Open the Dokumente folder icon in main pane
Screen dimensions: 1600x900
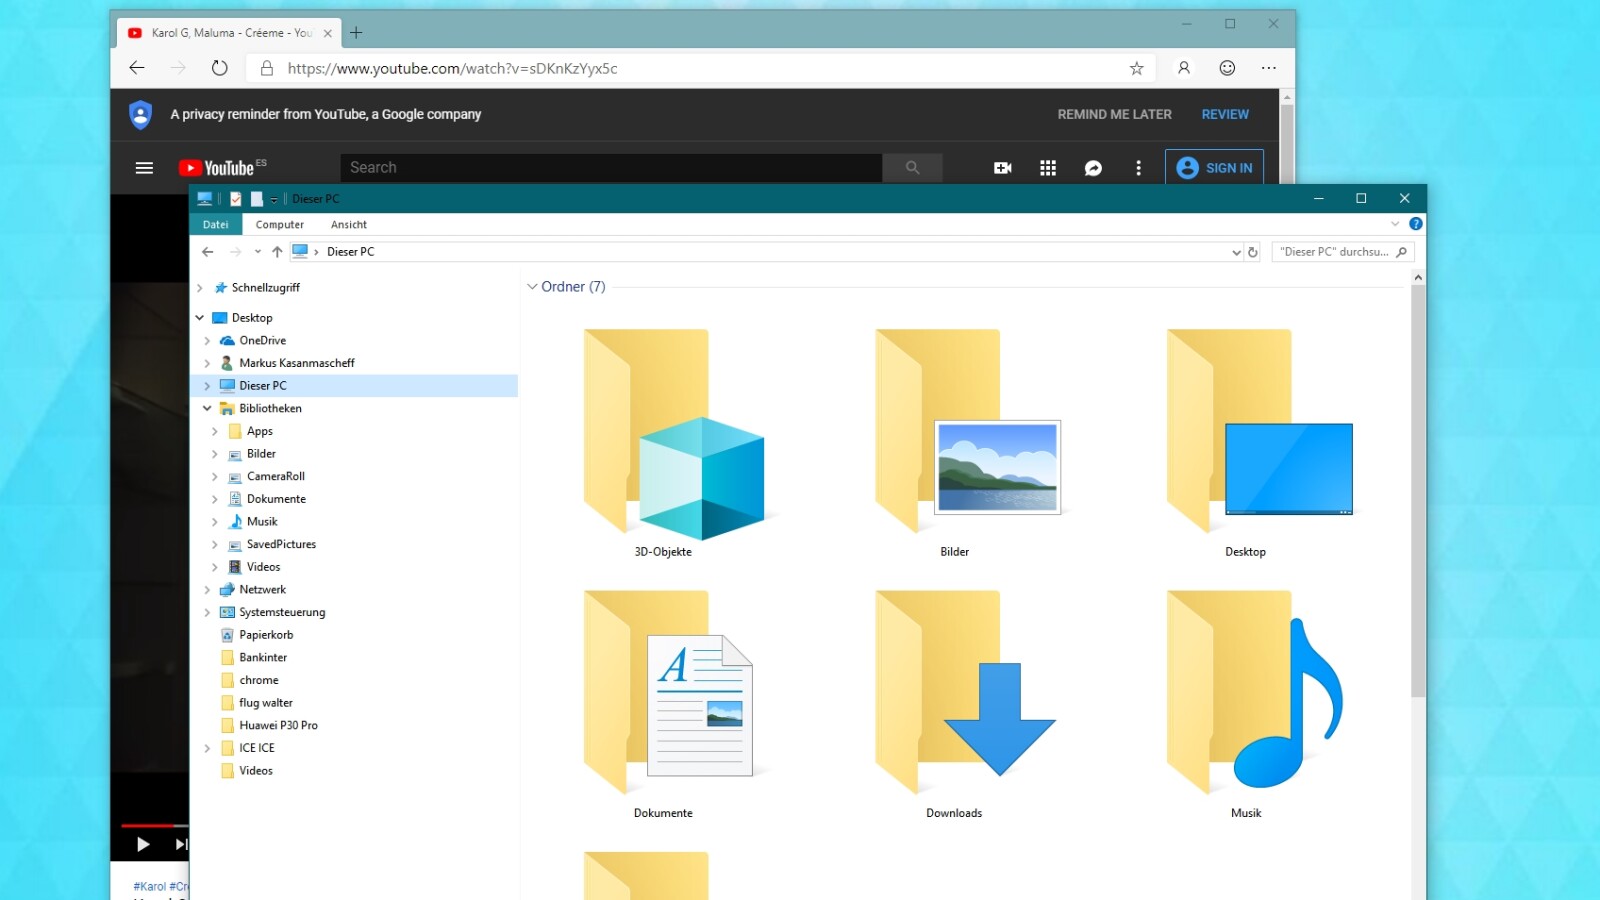(668, 692)
